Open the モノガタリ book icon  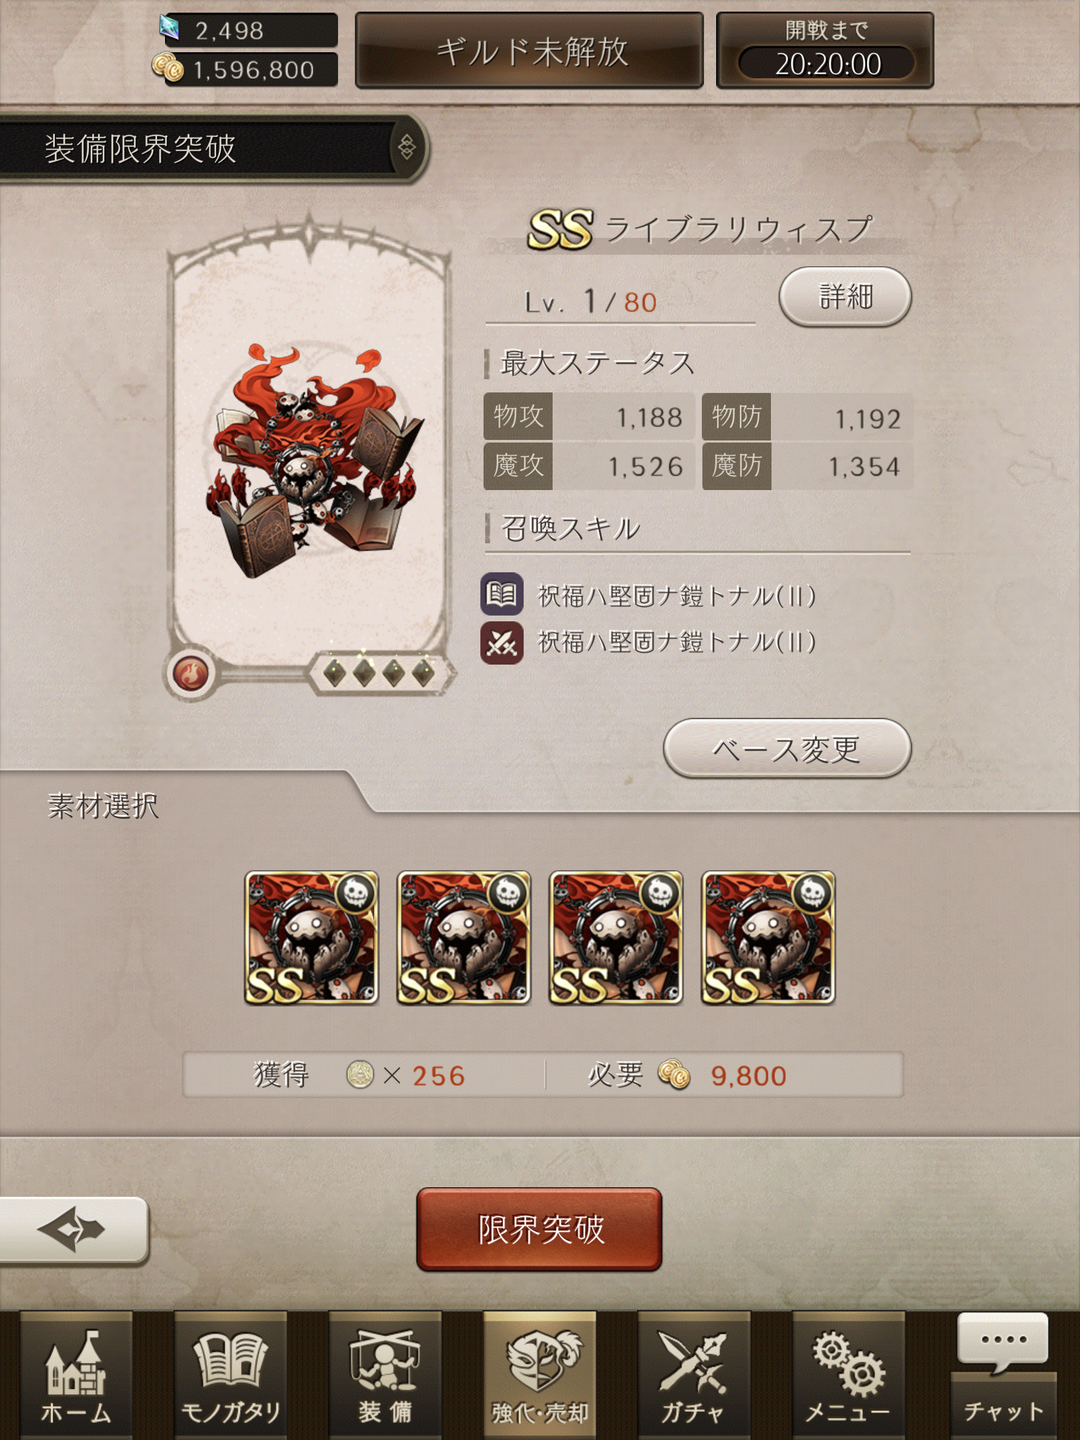click(231, 1375)
